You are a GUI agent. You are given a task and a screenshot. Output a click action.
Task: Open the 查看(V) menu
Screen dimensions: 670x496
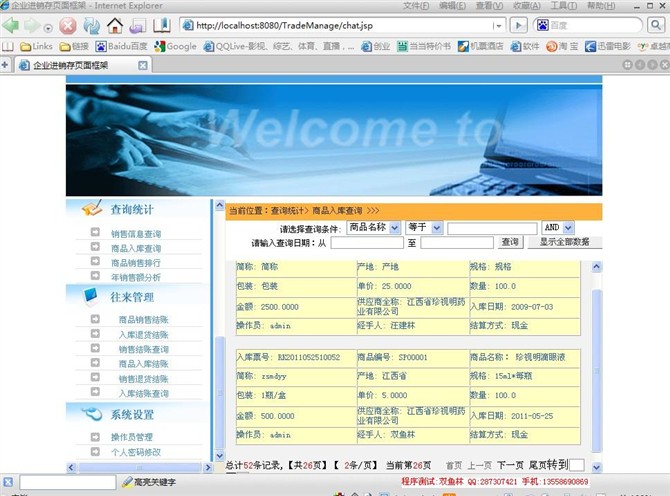click(489, 6)
